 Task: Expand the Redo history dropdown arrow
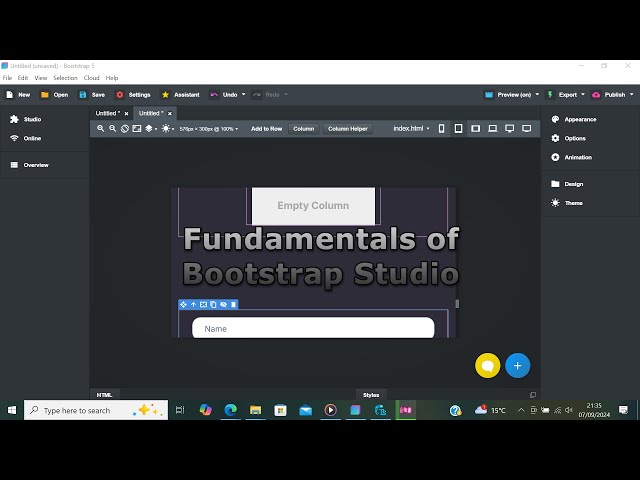coord(286,94)
